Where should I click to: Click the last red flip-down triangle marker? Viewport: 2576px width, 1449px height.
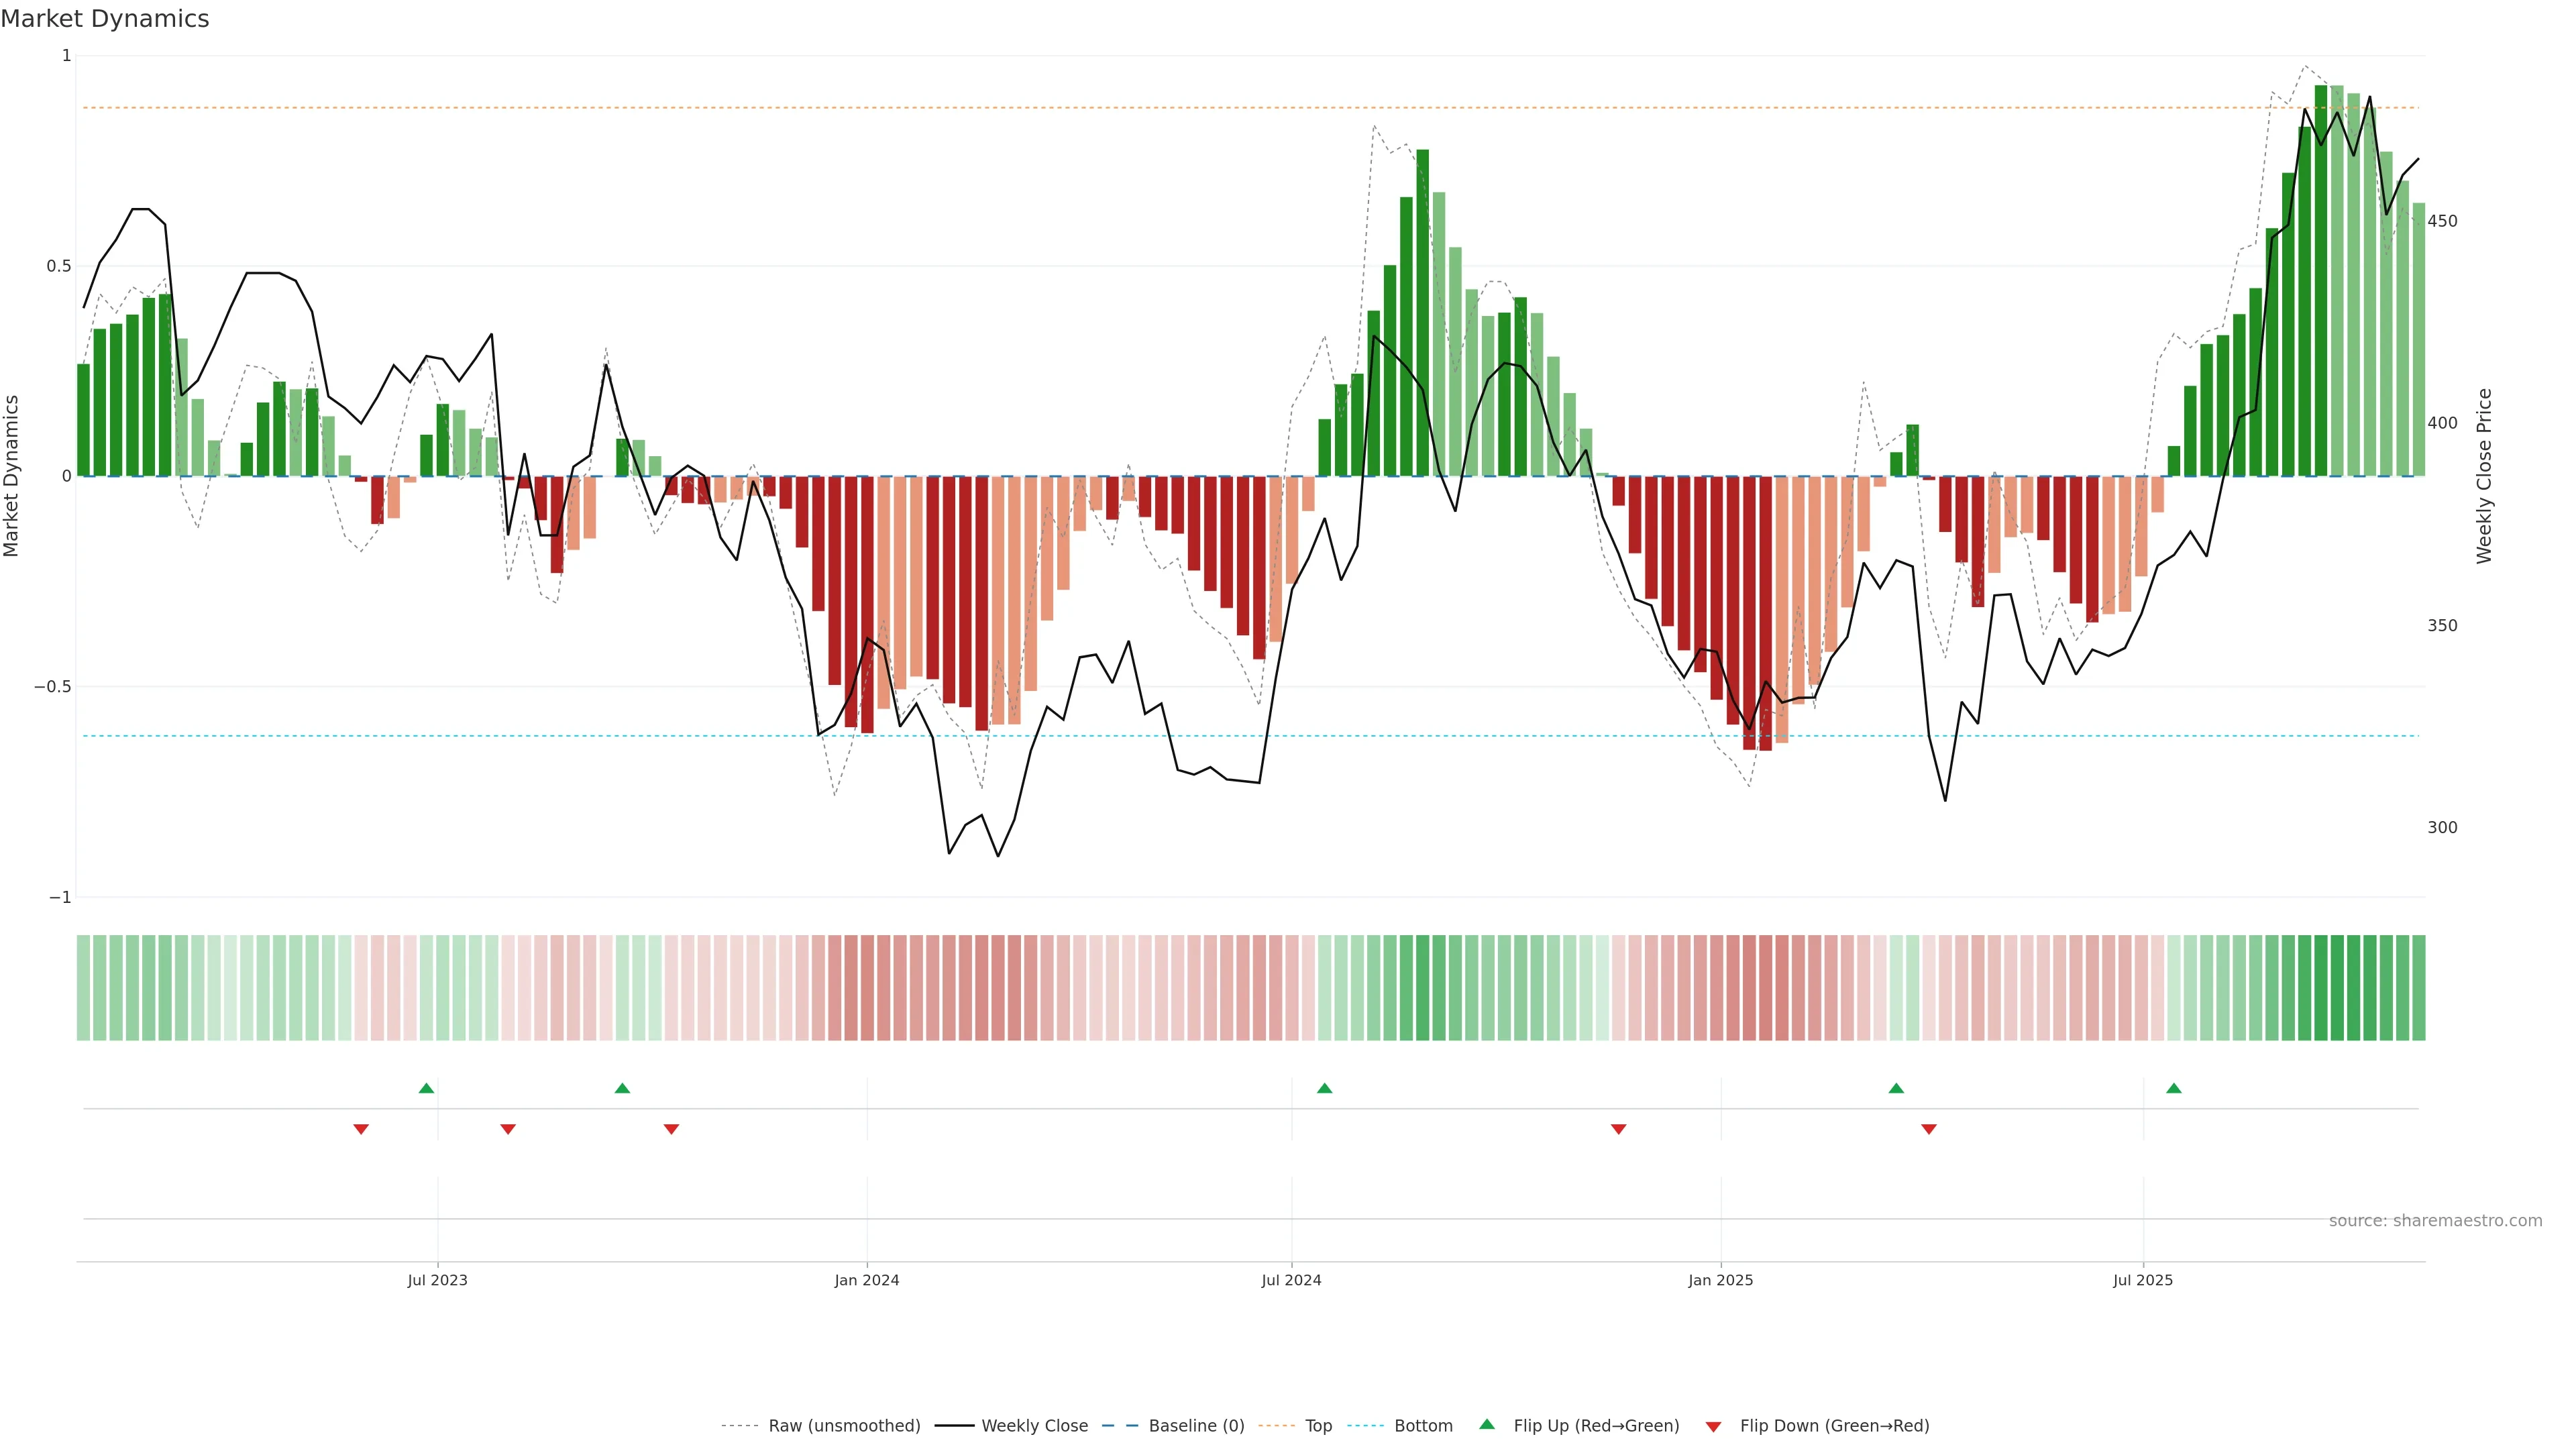click(x=1928, y=1129)
